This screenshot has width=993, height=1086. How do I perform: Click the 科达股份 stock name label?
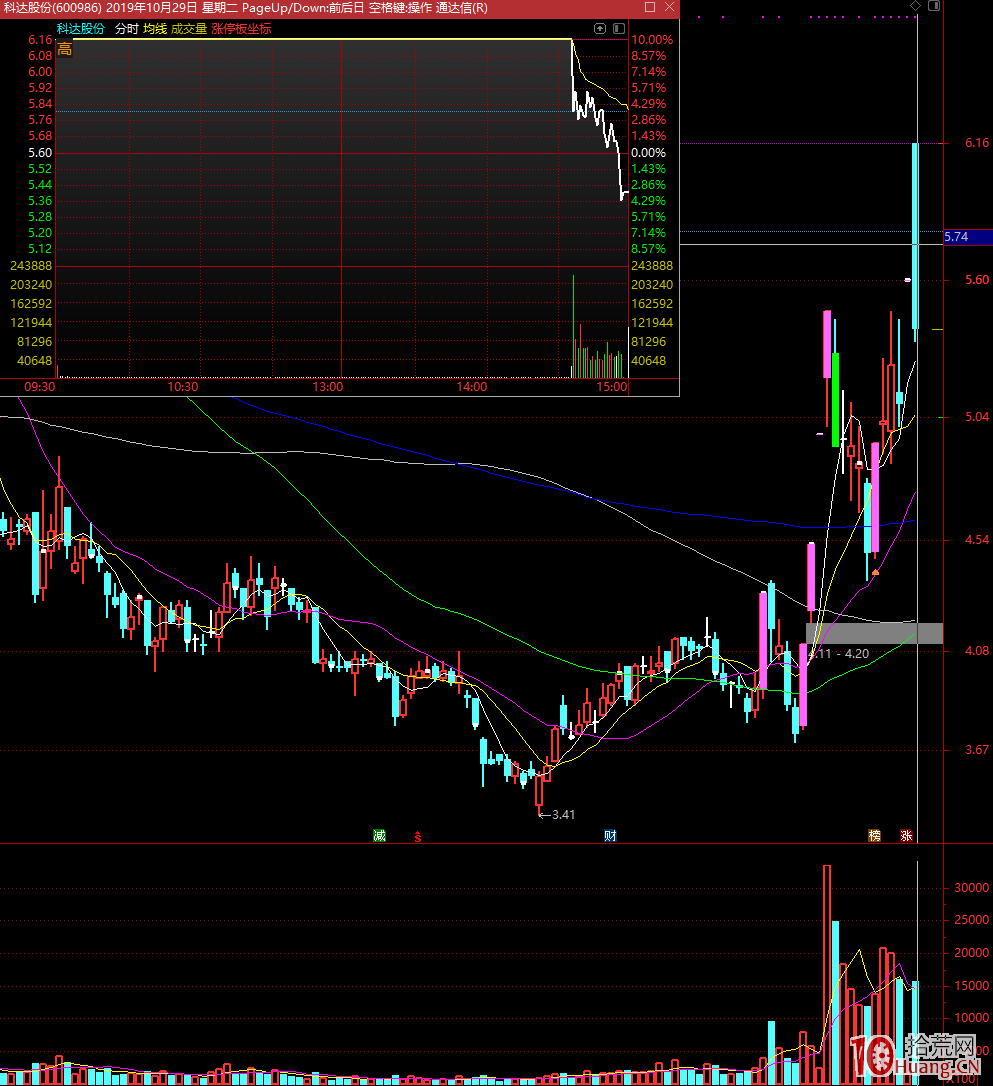coord(80,28)
